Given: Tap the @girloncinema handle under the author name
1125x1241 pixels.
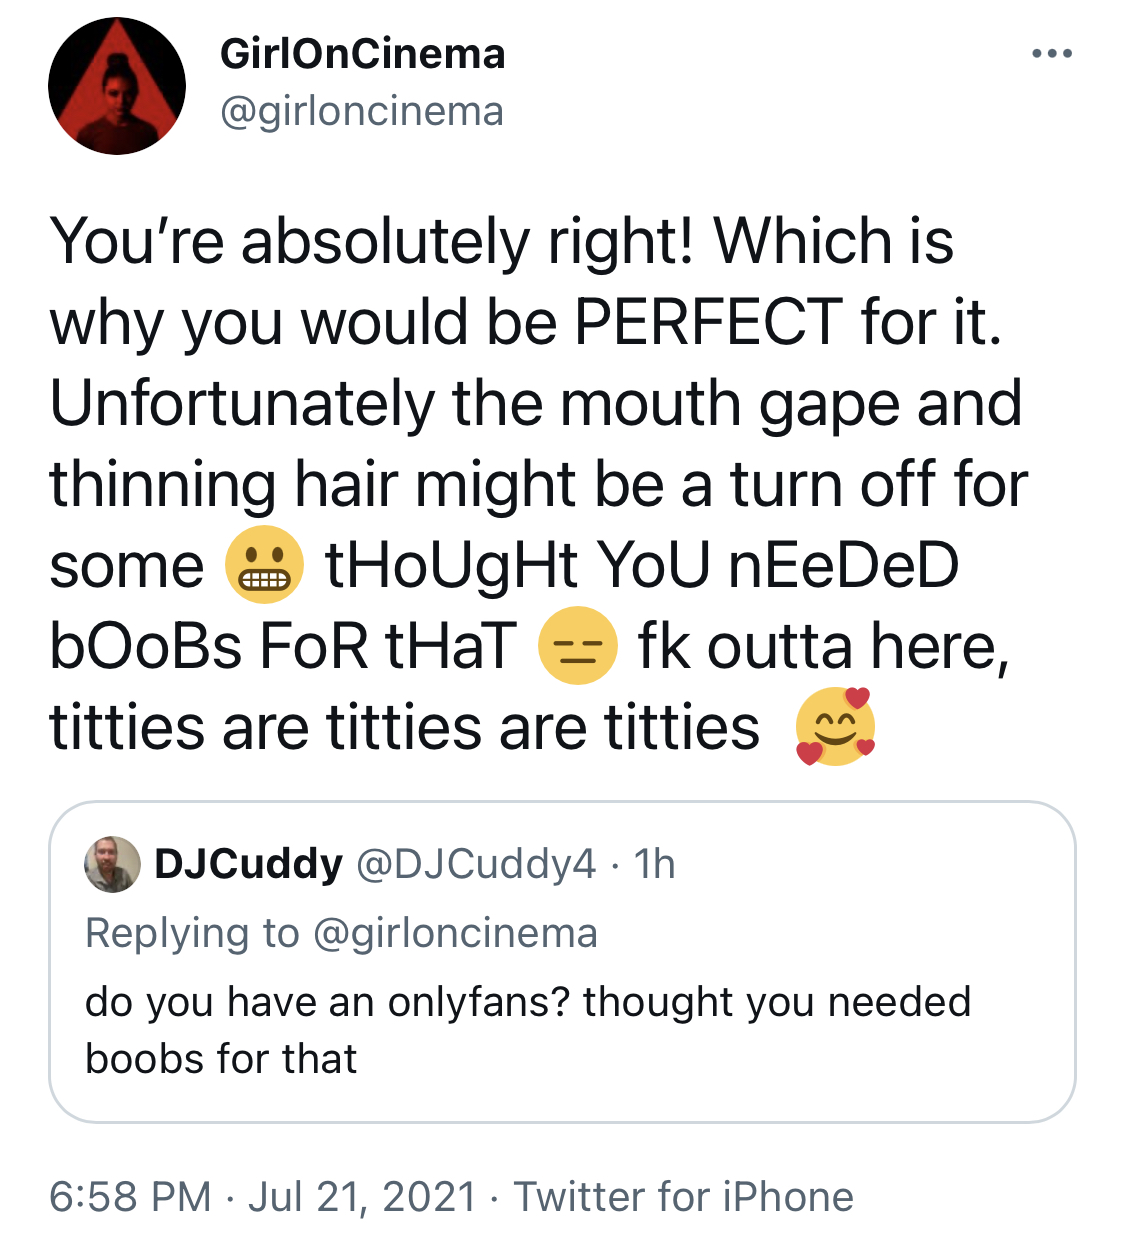Looking at the screenshot, I should [361, 111].
